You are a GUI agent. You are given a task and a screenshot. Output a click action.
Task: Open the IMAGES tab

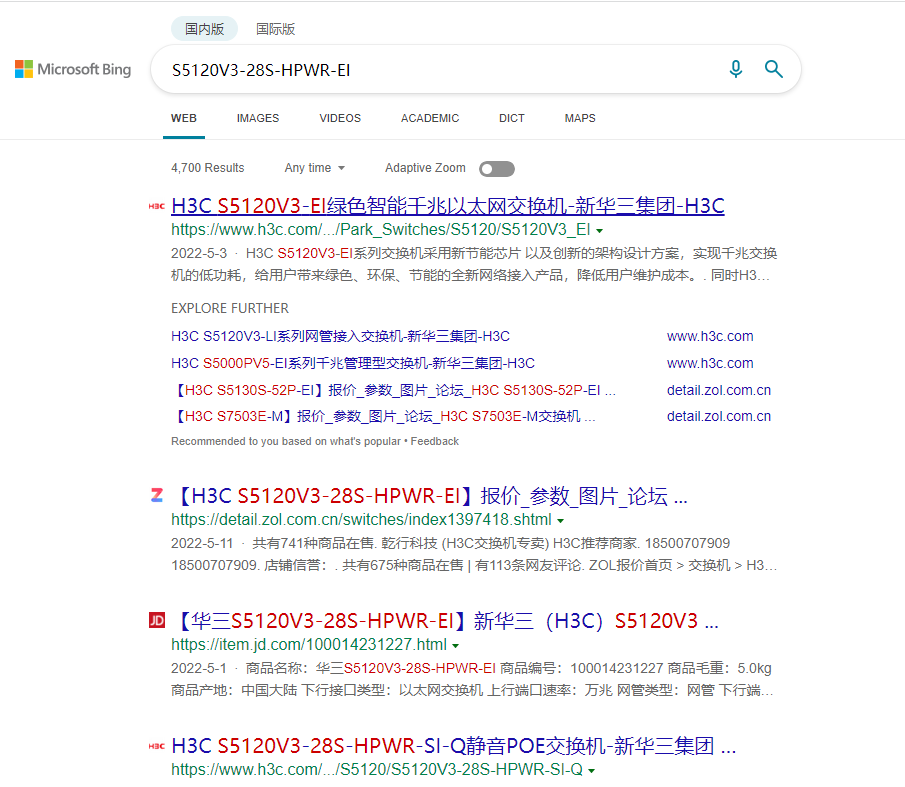click(x=257, y=118)
